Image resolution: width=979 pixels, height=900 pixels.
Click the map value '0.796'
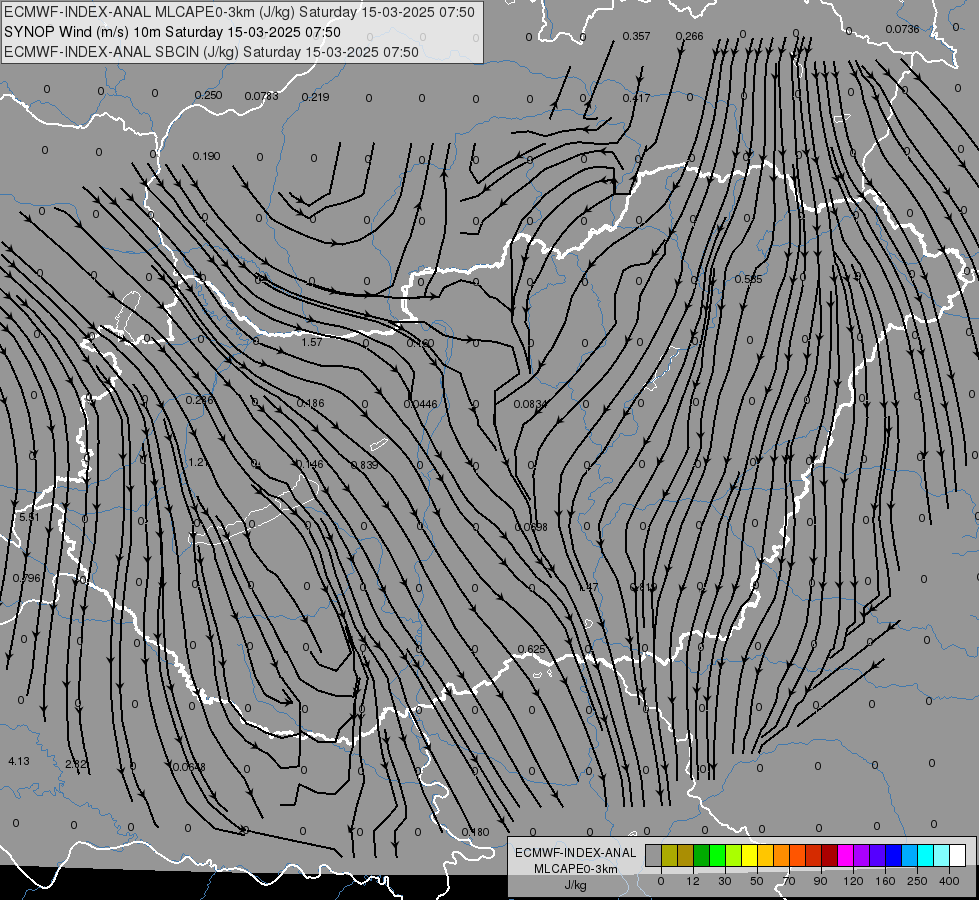click(27, 578)
